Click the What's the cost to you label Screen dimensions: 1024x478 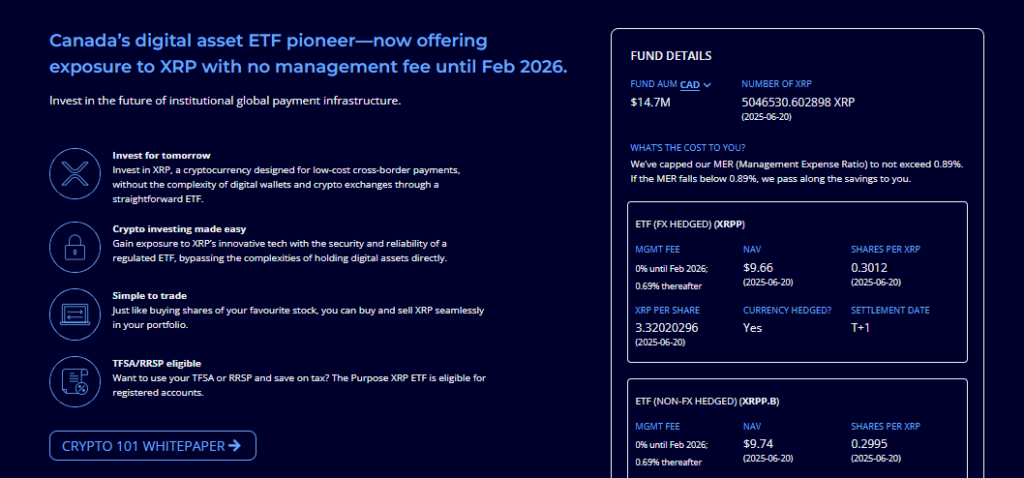[x=688, y=148]
